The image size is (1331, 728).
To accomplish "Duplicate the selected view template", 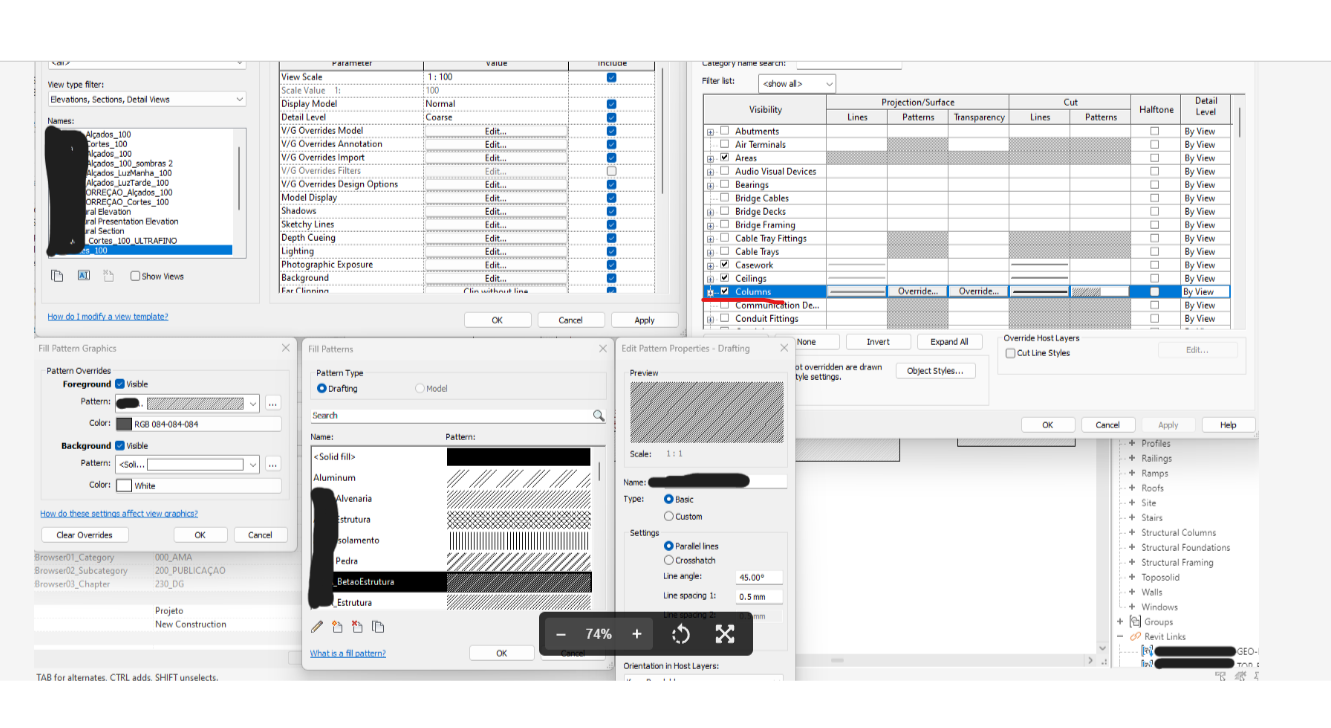I will [56, 275].
